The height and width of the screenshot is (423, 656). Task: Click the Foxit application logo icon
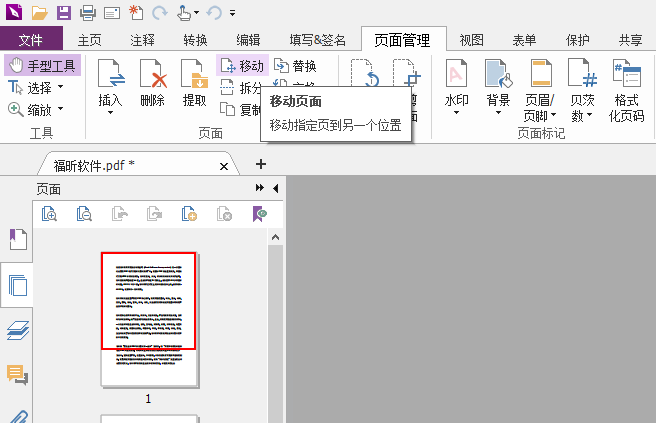click(x=14, y=13)
